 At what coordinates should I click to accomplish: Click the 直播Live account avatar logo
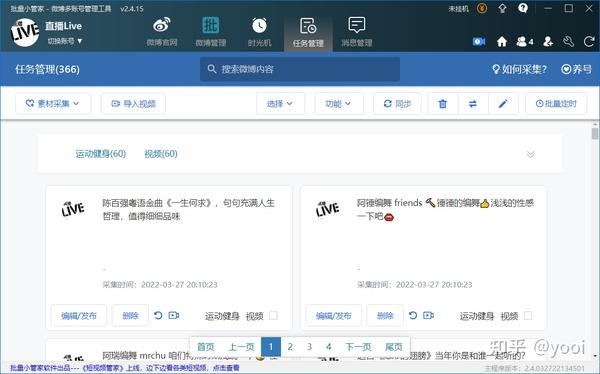(x=25, y=32)
